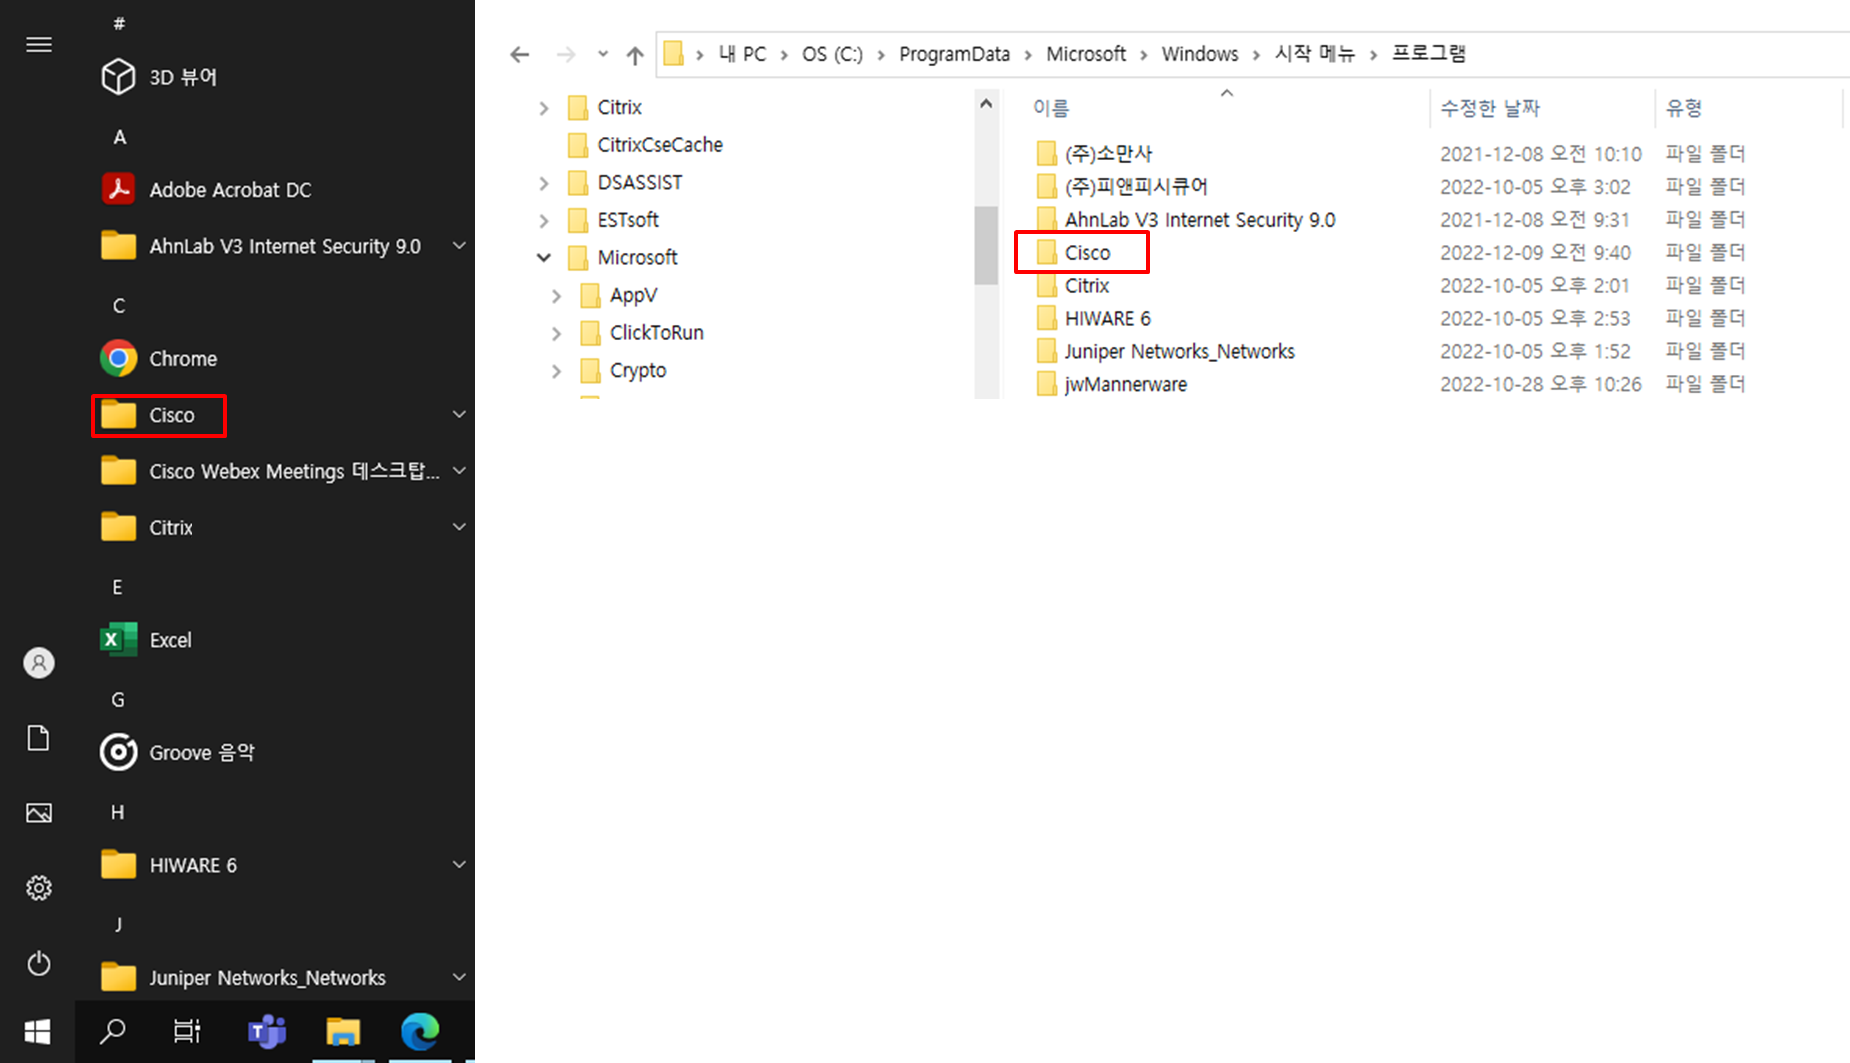Expand AhnLab V3 Internet Security 9.0 group
The image size is (1850, 1063).
pyautogui.click(x=459, y=246)
